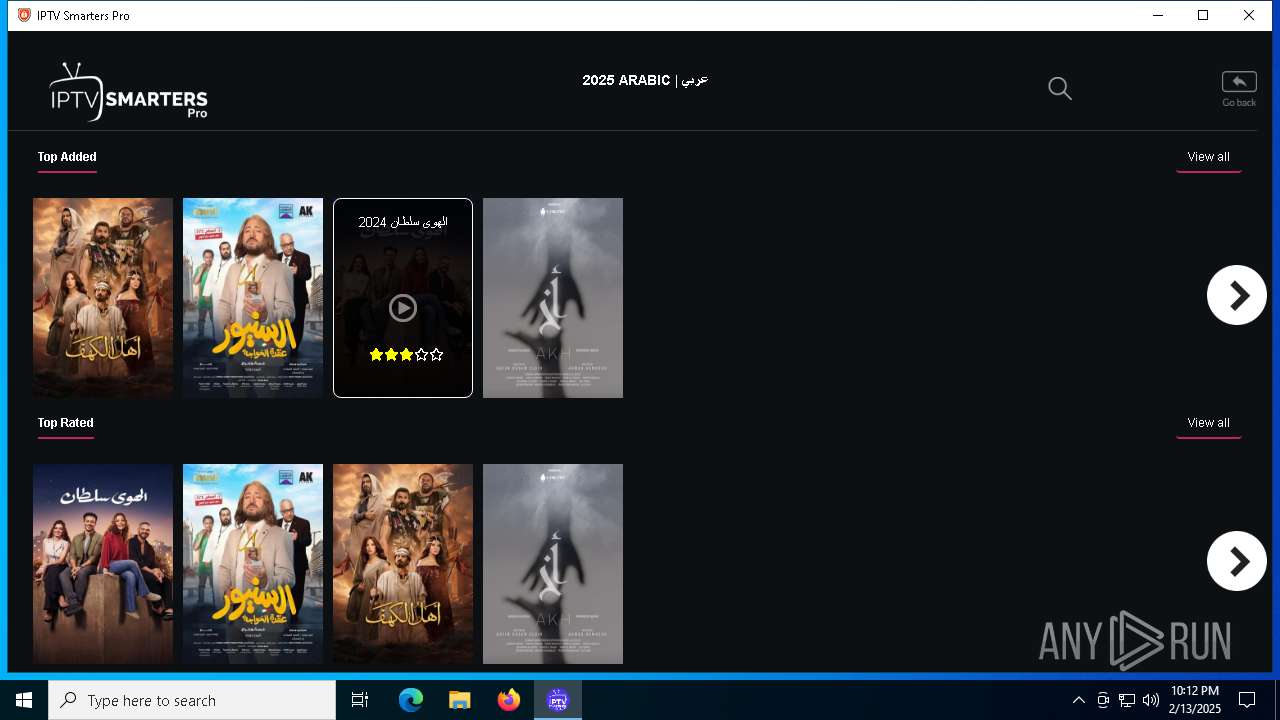1280x720 pixels.
Task: Open blue-sky poster in Top Rated row
Action: click(x=253, y=564)
